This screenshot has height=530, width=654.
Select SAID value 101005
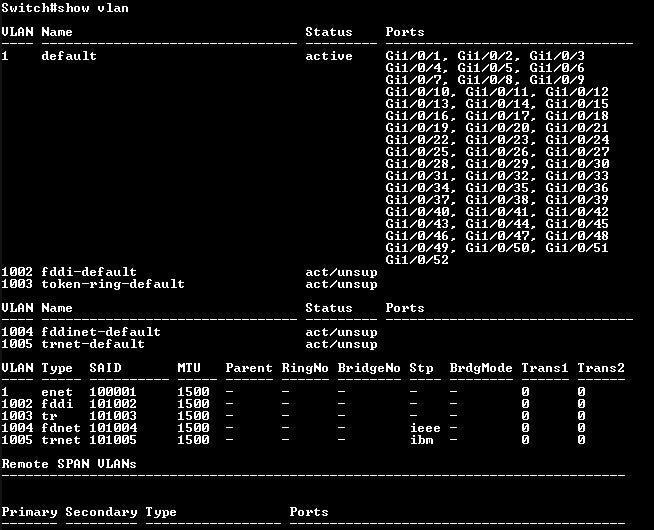click(113, 440)
